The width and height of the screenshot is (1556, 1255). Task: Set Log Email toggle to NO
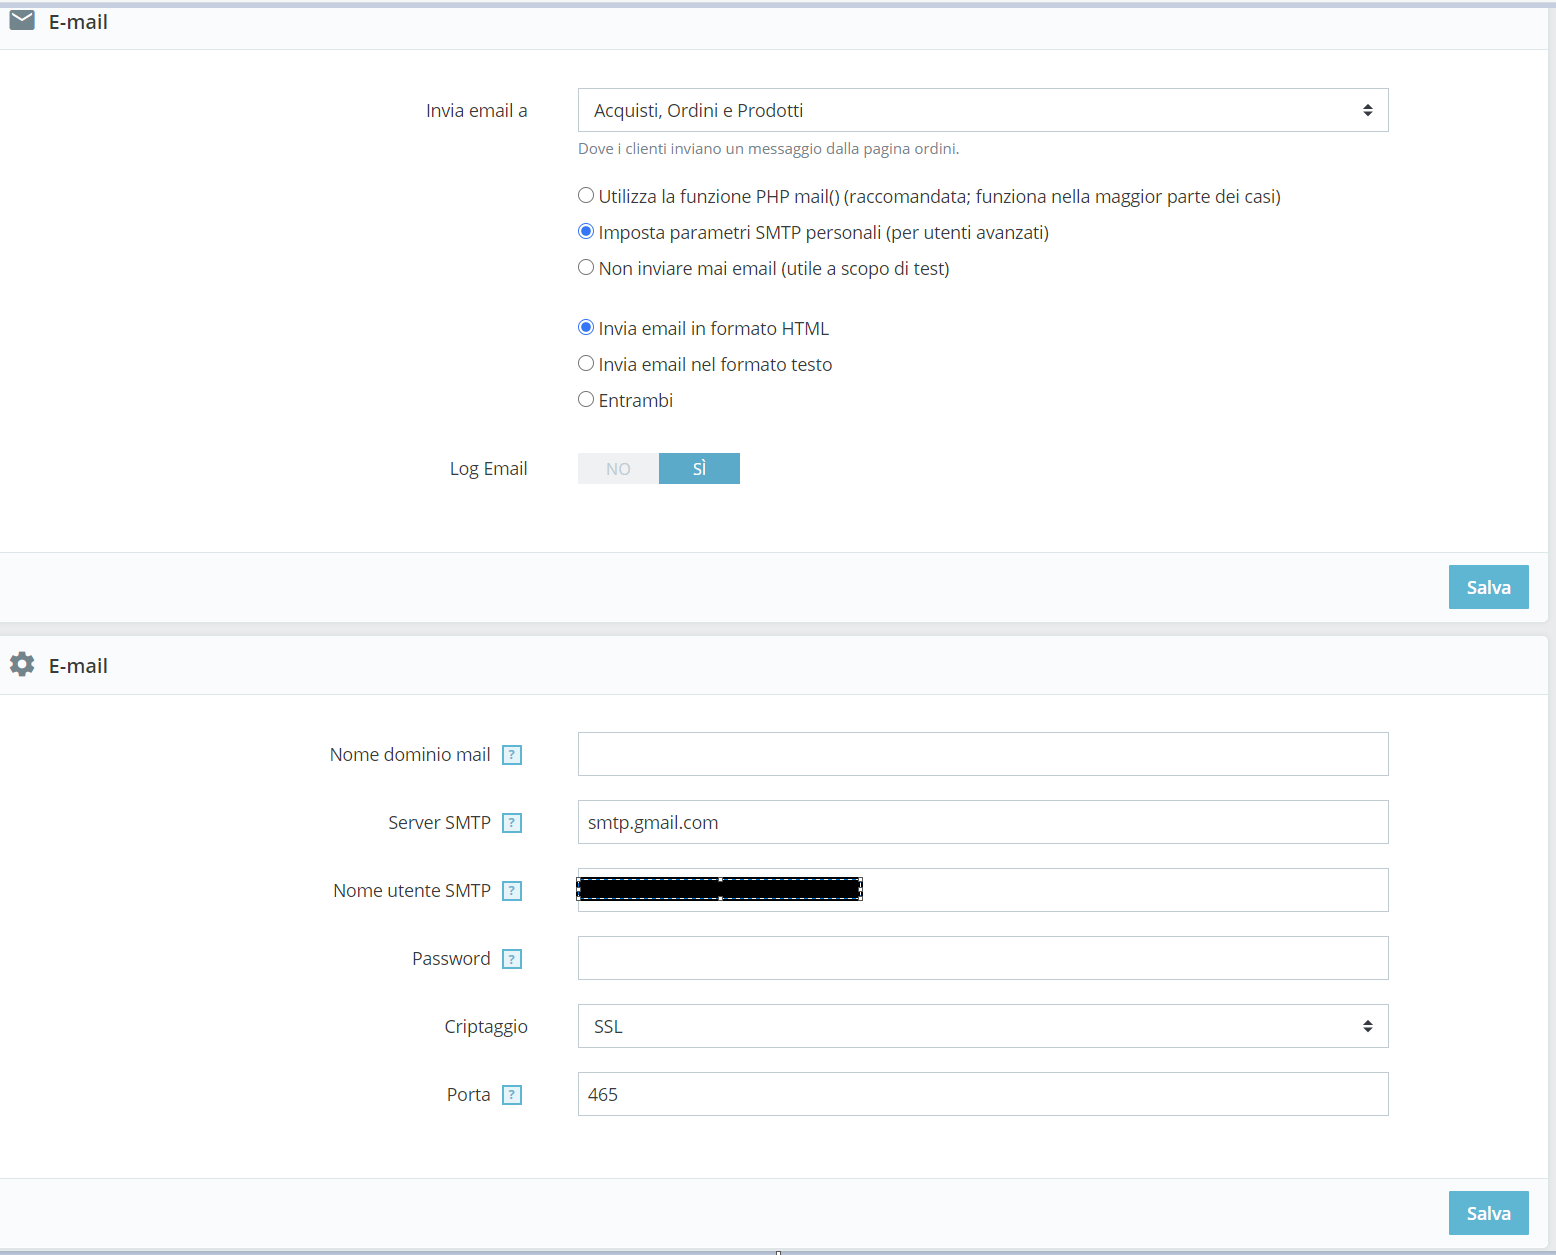[618, 468]
